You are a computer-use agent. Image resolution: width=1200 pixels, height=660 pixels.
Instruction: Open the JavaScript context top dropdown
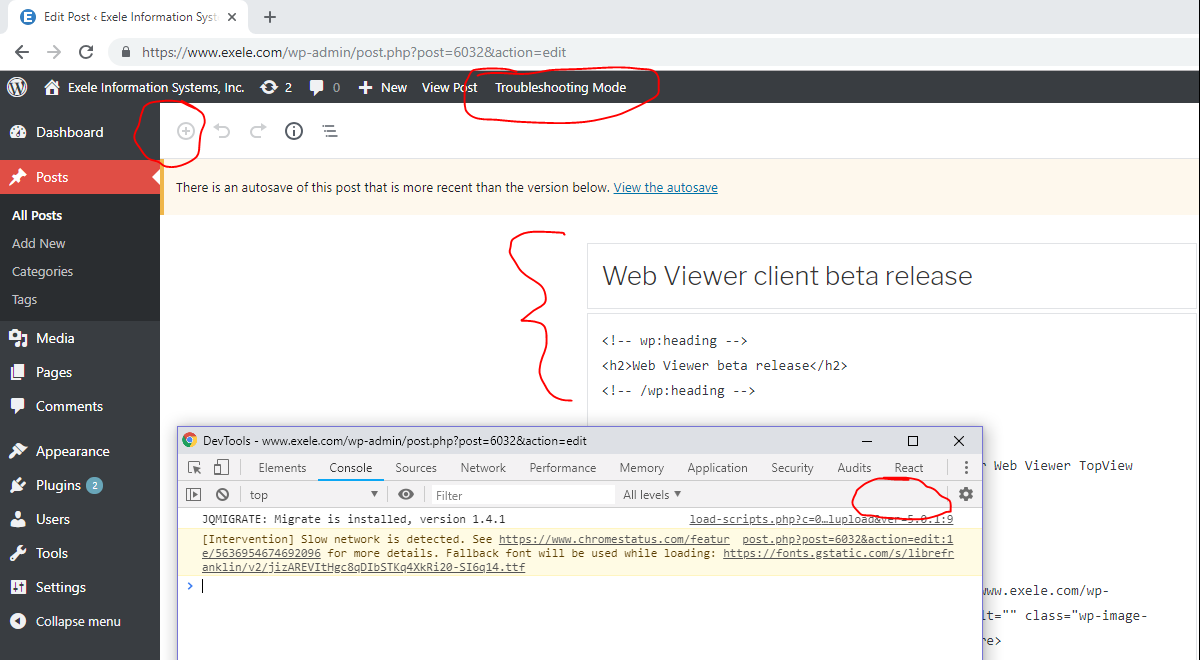313,494
